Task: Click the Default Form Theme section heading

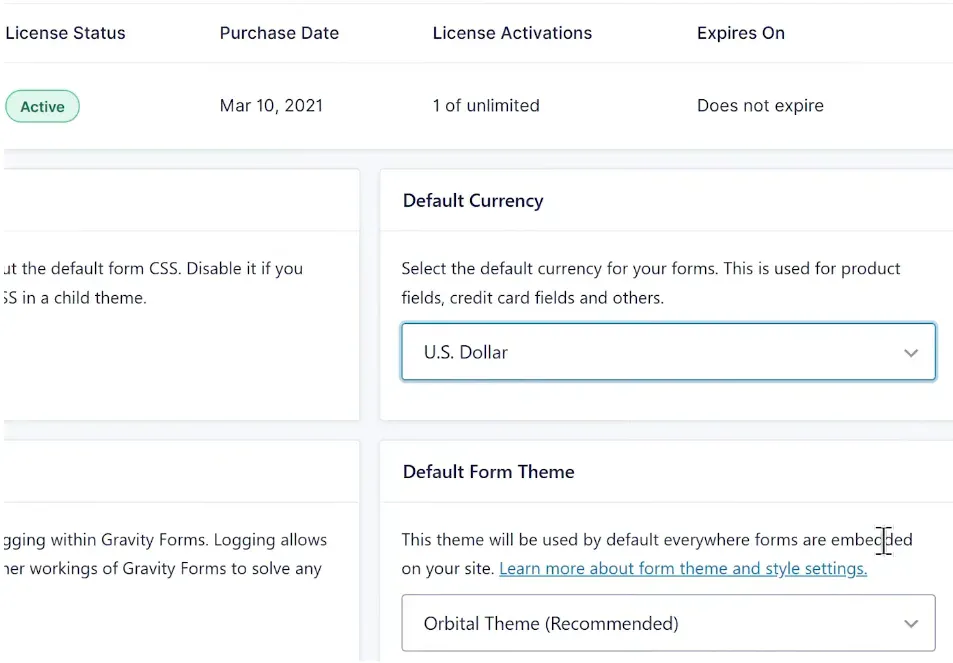Action: click(x=488, y=472)
